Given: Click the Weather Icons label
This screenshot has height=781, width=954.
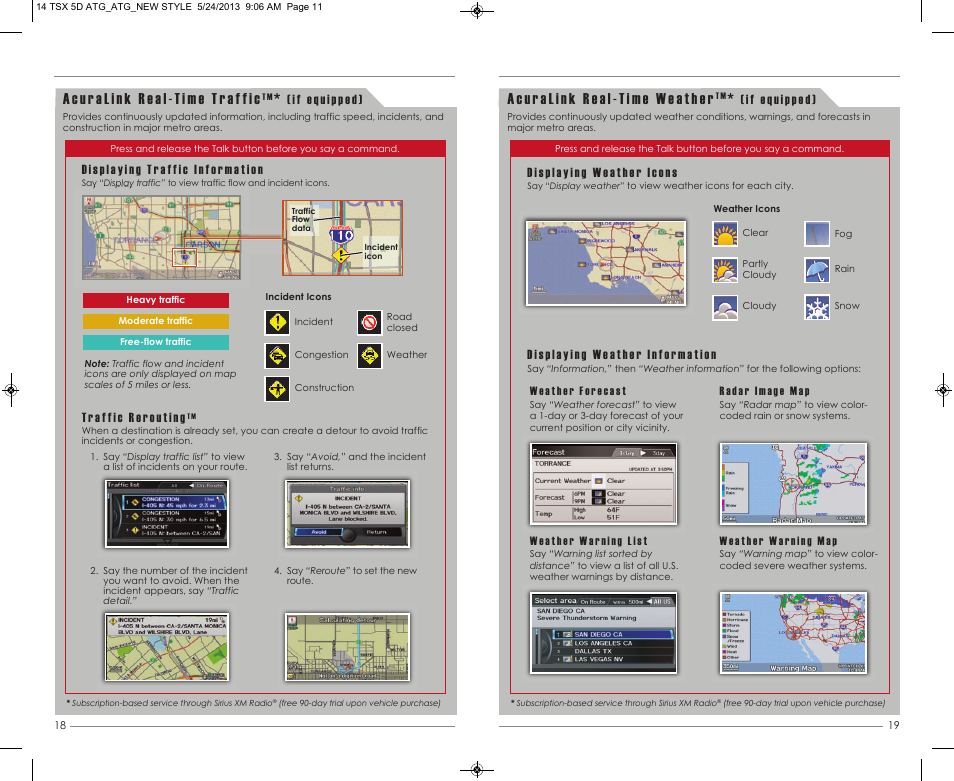Looking at the screenshot, I should point(747,209).
